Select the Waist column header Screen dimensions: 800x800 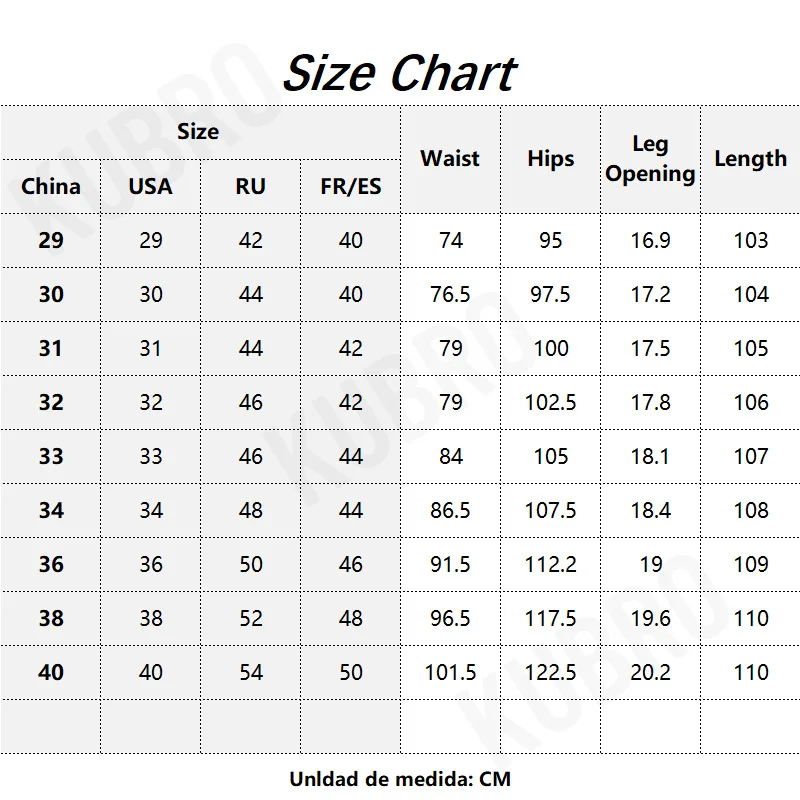click(x=450, y=158)
